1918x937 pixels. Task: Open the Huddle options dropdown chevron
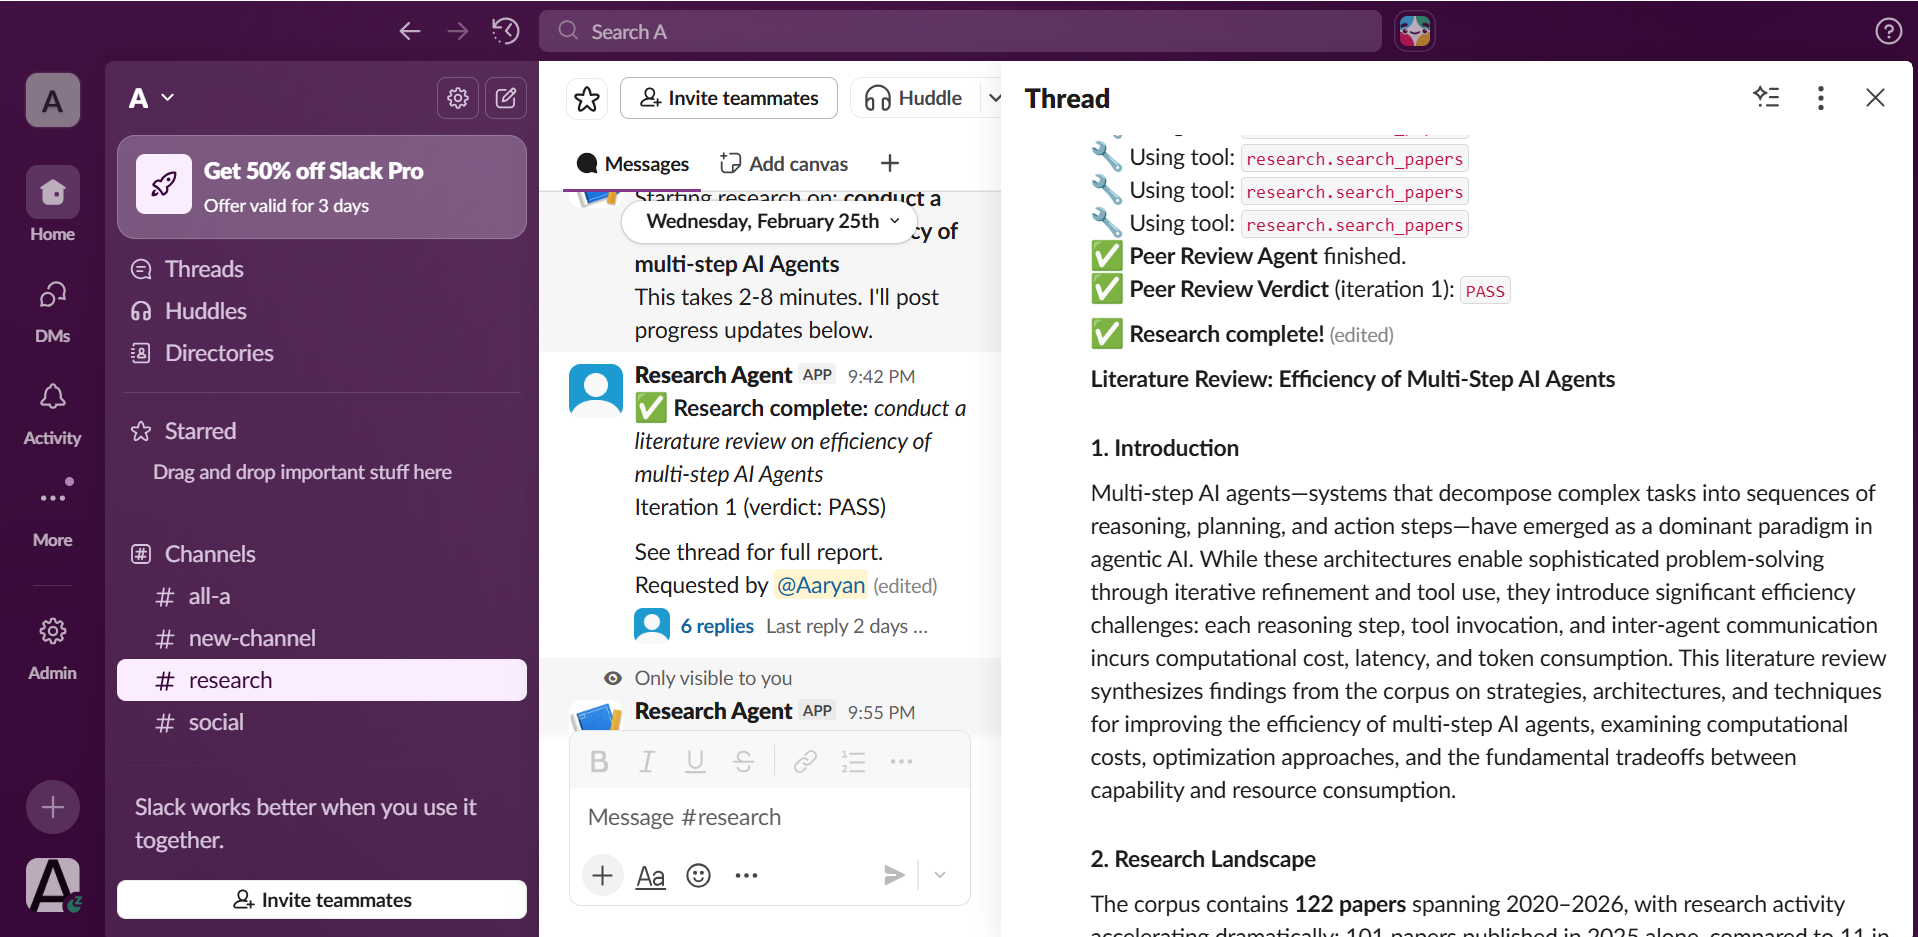pyautogui.click(x=993, y=98)
